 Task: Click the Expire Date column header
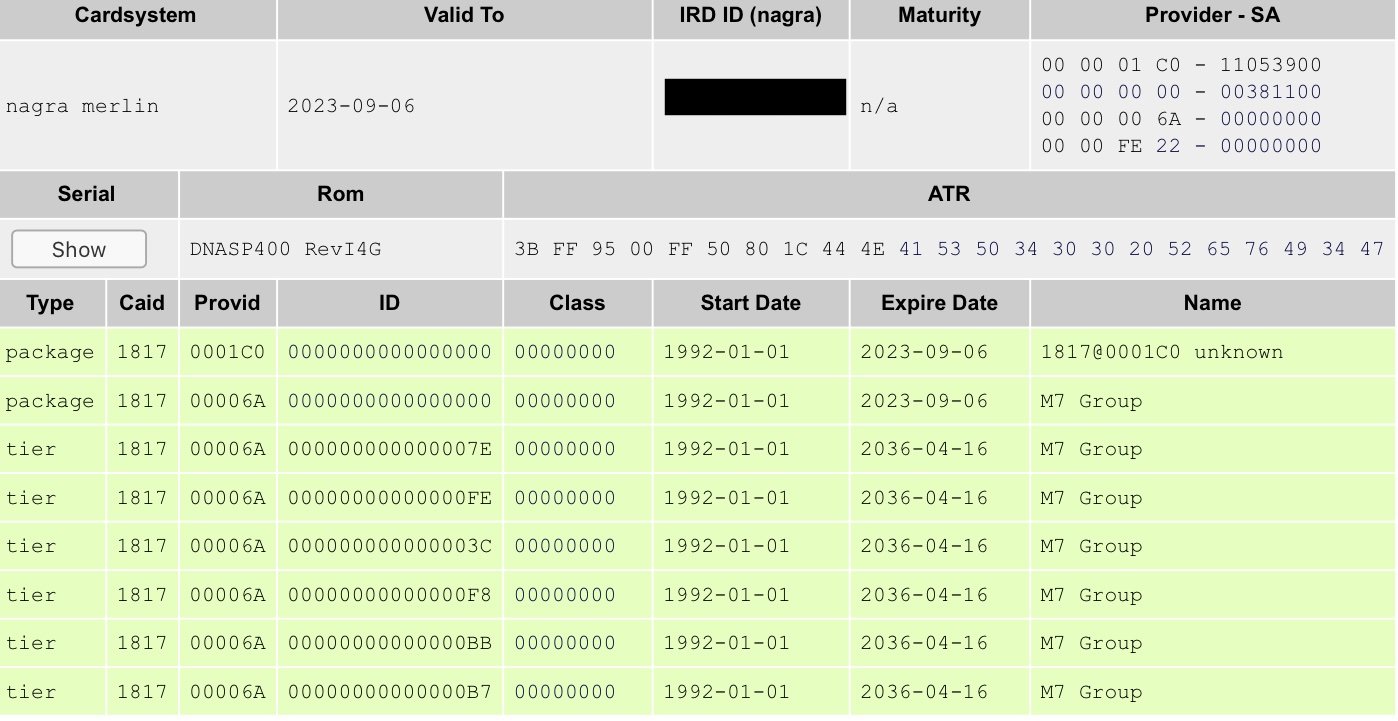coord(939,303)
